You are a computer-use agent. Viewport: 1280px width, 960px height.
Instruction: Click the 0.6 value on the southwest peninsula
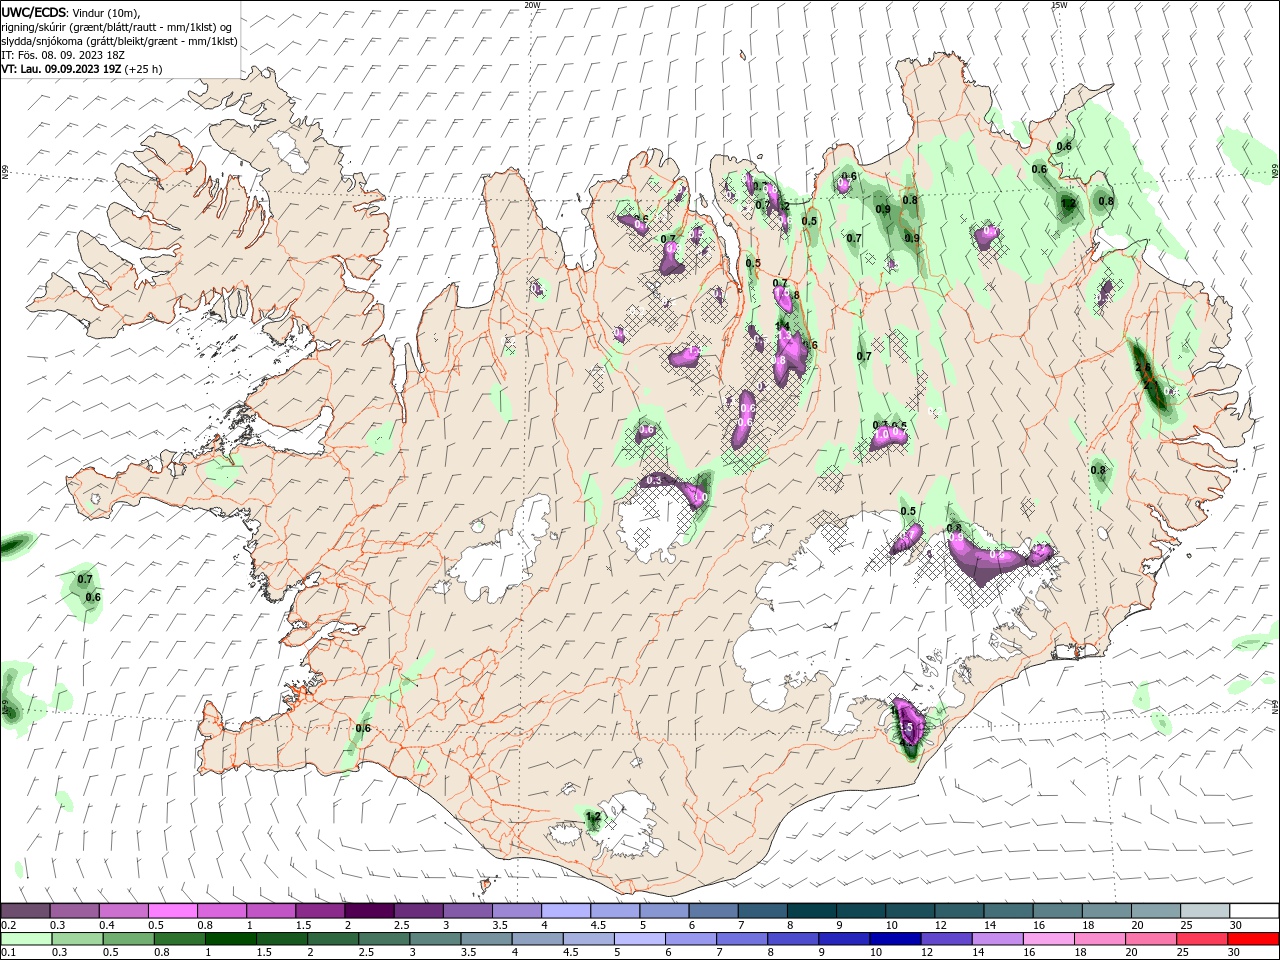tap(363, 728)
